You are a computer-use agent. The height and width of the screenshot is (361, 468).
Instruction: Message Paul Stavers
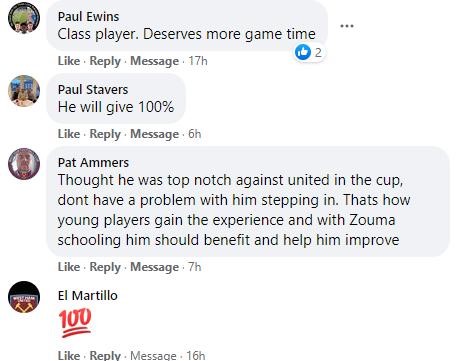tap(154, 134)
